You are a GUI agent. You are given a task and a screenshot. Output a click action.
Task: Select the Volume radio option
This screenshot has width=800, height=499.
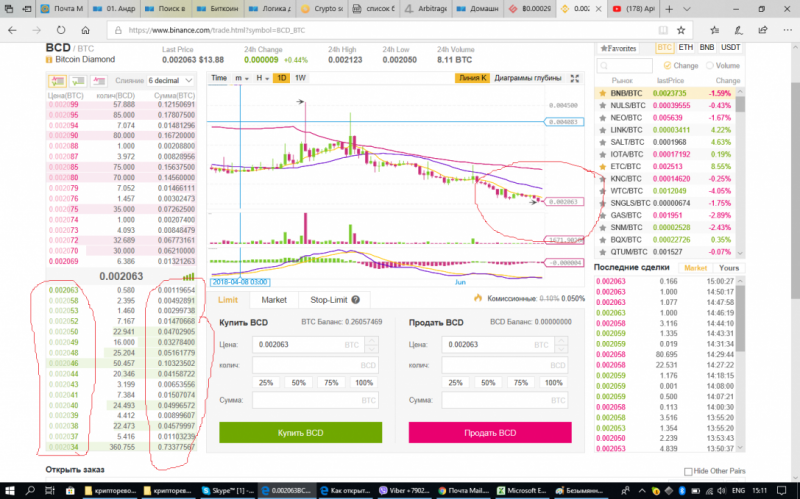click(709, 65)
